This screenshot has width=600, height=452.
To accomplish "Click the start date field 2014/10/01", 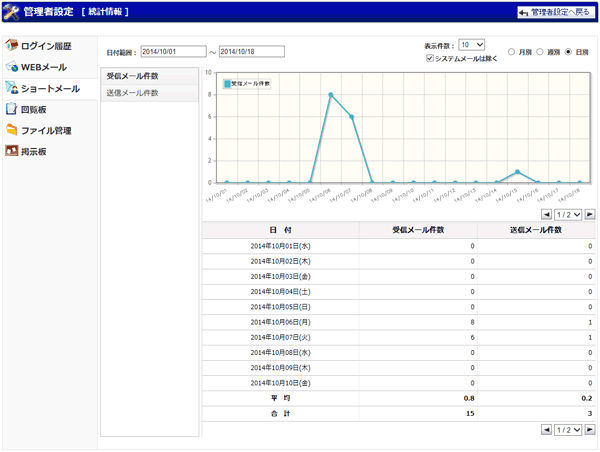I will click(x=173, y=52).
